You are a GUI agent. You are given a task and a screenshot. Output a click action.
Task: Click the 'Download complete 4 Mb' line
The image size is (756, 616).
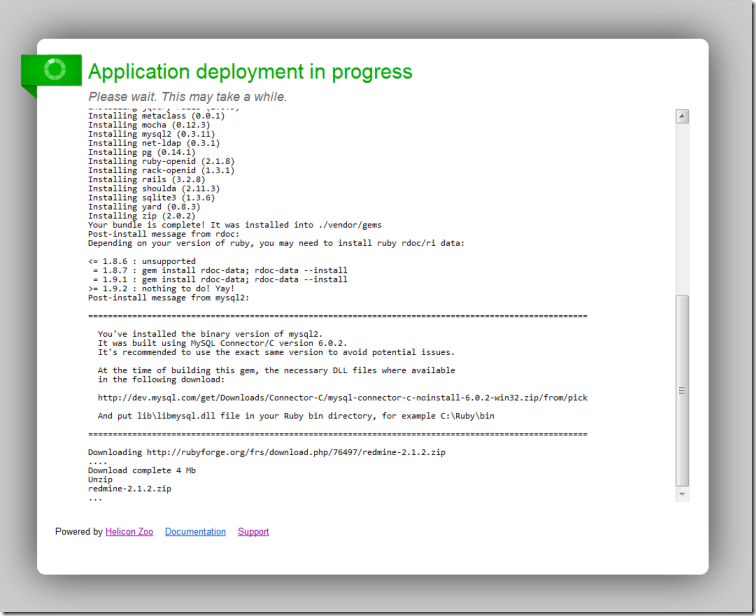[141, 470]
